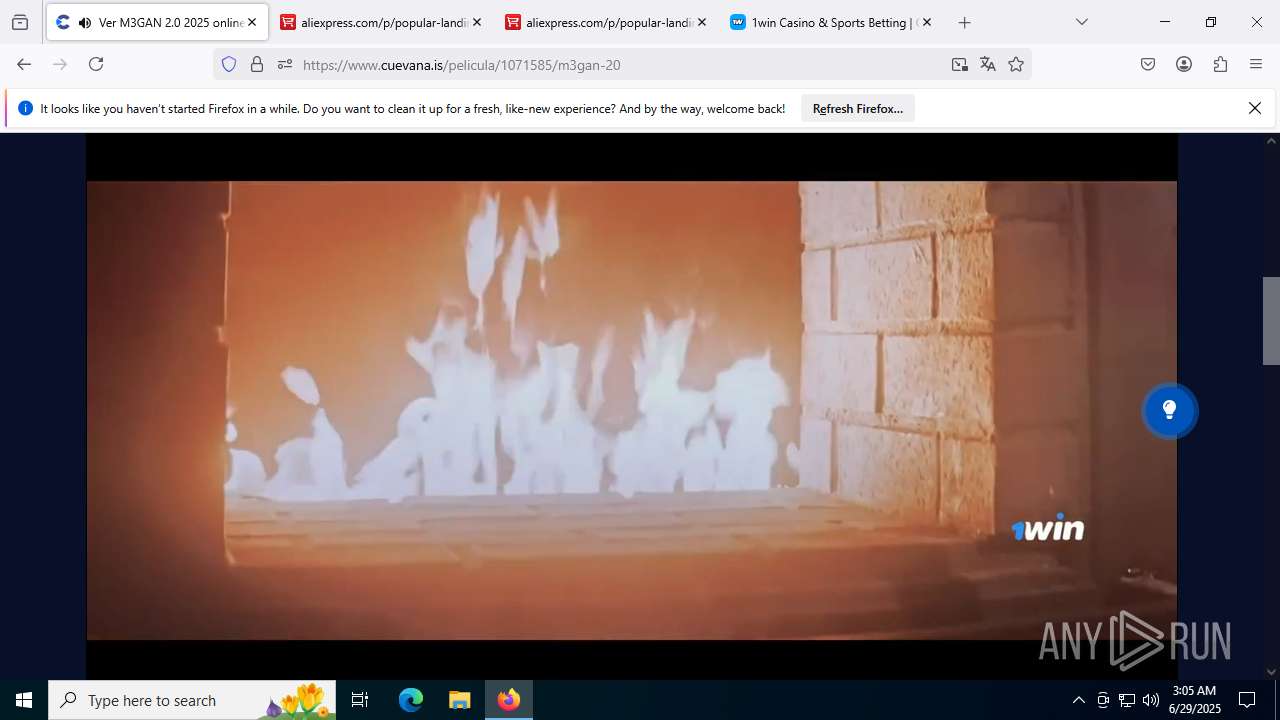The height and width of the screenshot is (720, 1280).
Task: Open the Extensions puzzle icon
Action: tap(1220, 64)
